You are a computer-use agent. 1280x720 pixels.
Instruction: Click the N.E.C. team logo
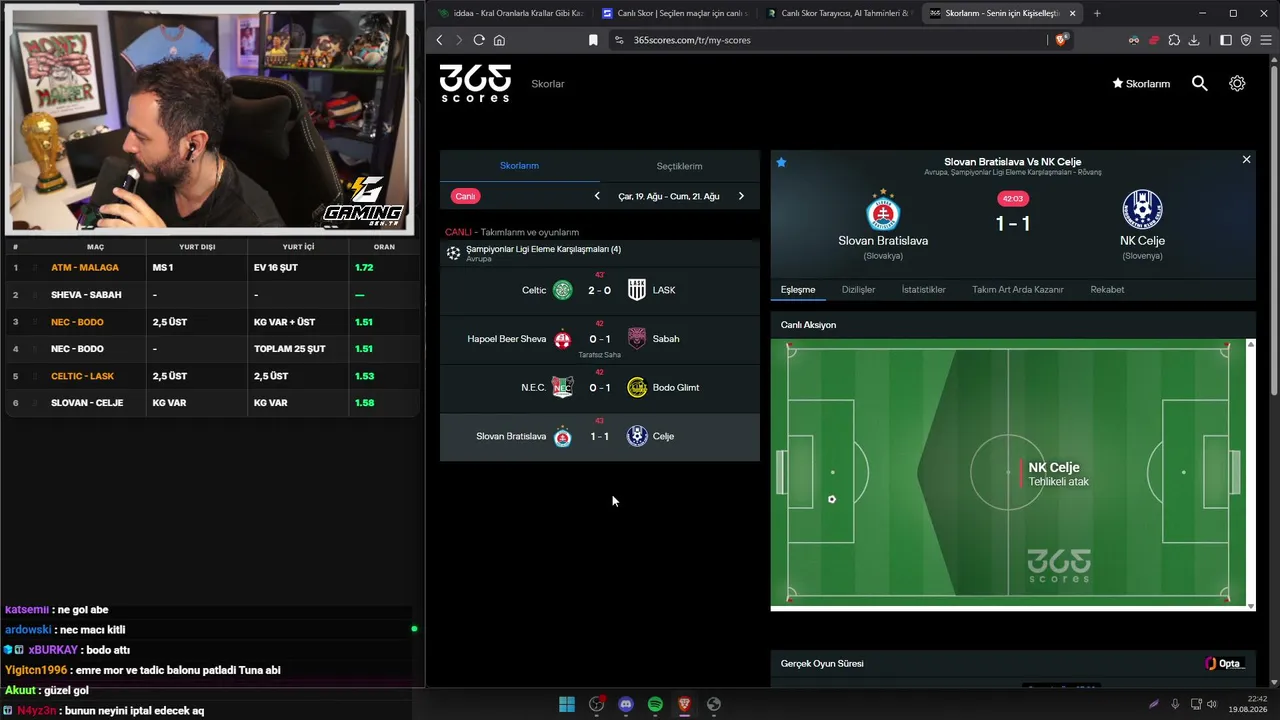pos(563,388)
